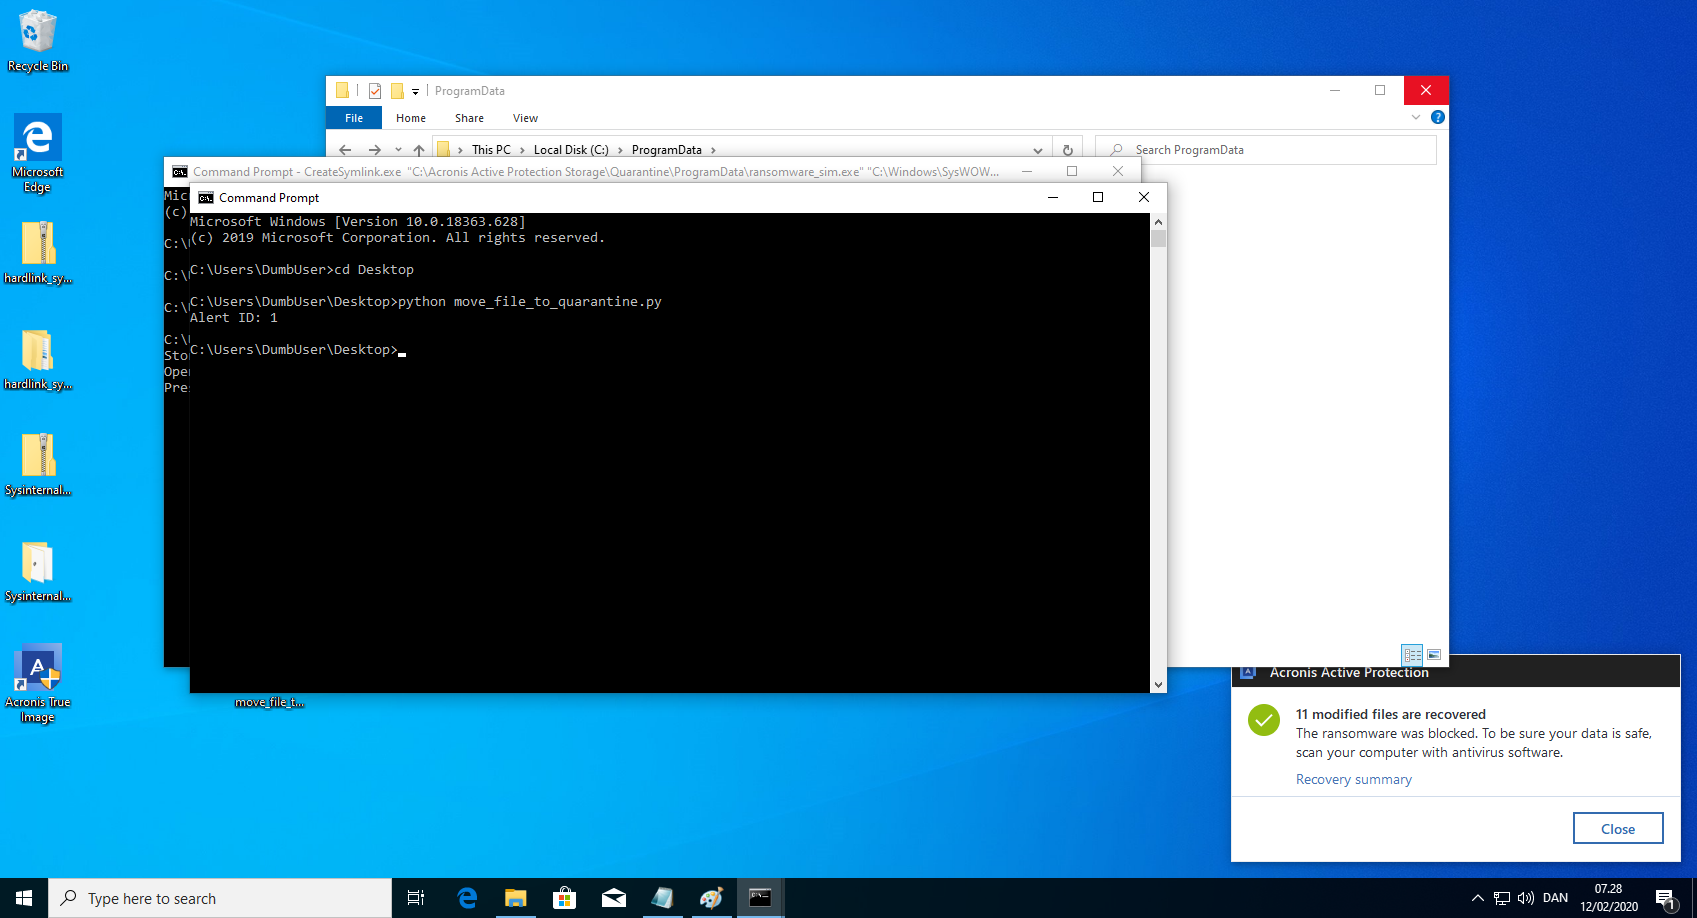Open File Explorer help via question mark
Image resolution: width=1697 pixels, height=918 pixels.
click(1437, 117)
